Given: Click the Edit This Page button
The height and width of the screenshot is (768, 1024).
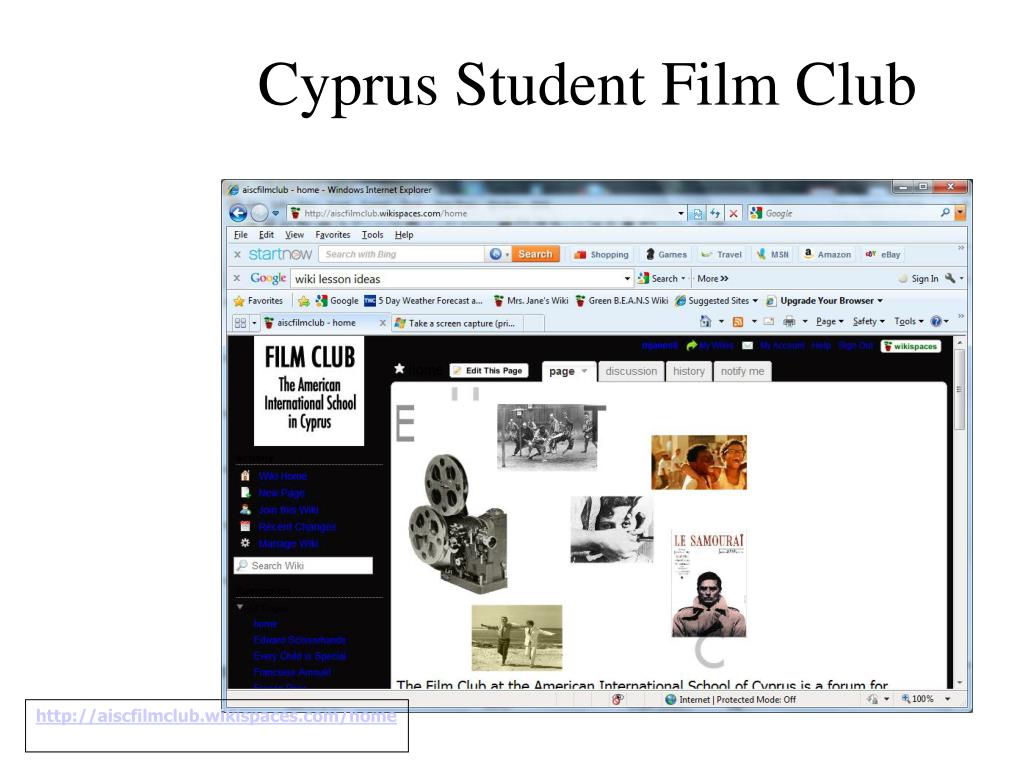Looking at the screenshot, I should pyautogui.click(x=488, y=371).
